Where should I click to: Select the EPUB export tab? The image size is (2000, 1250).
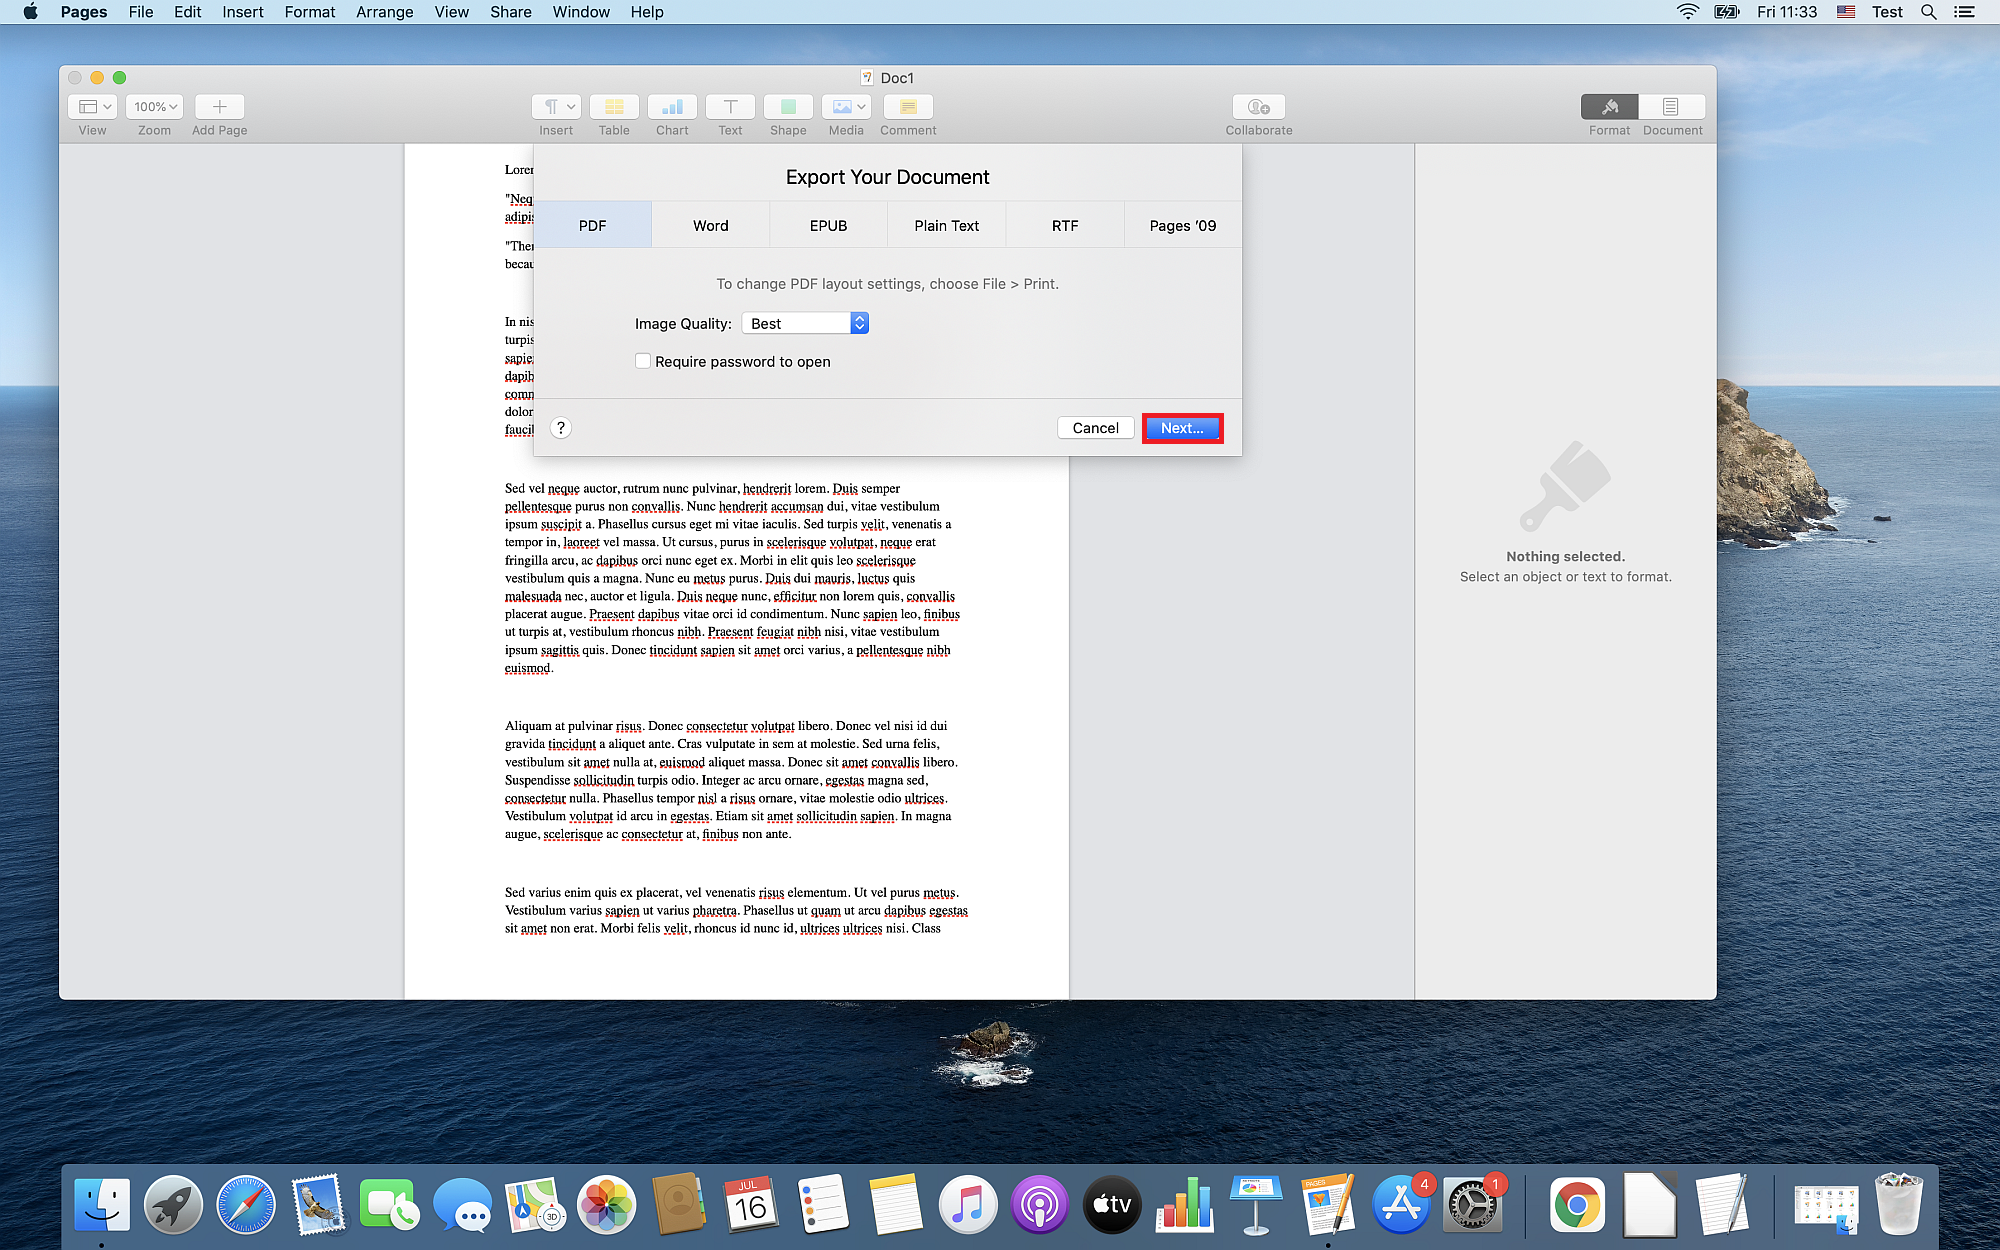click(x=828, y=226)
